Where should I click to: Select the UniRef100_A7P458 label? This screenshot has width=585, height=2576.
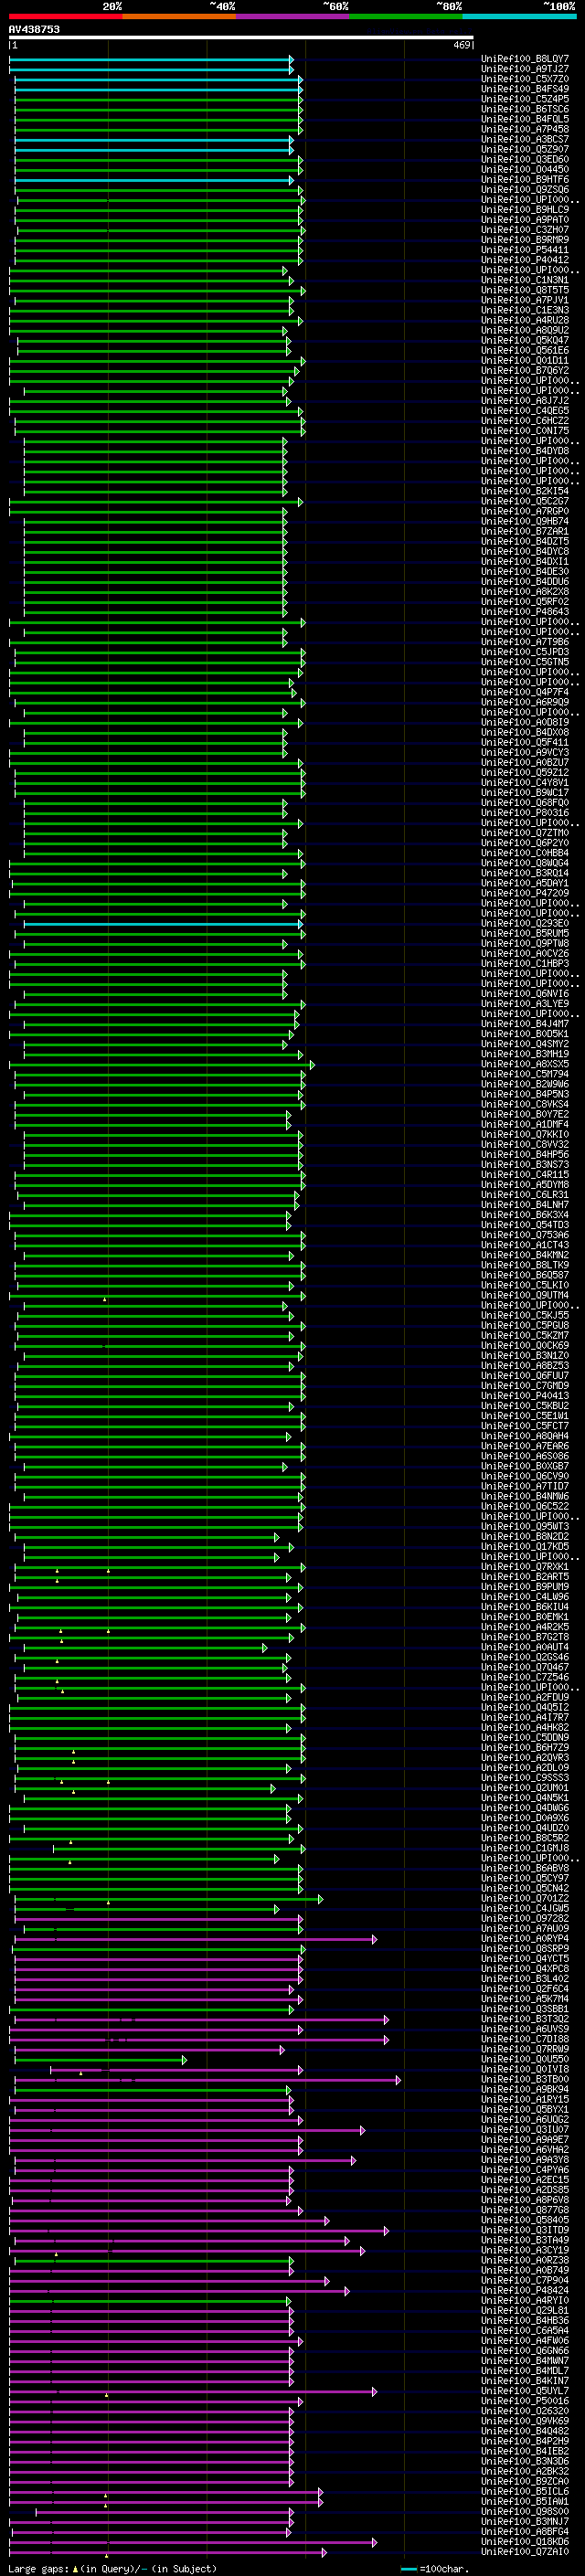525,129
